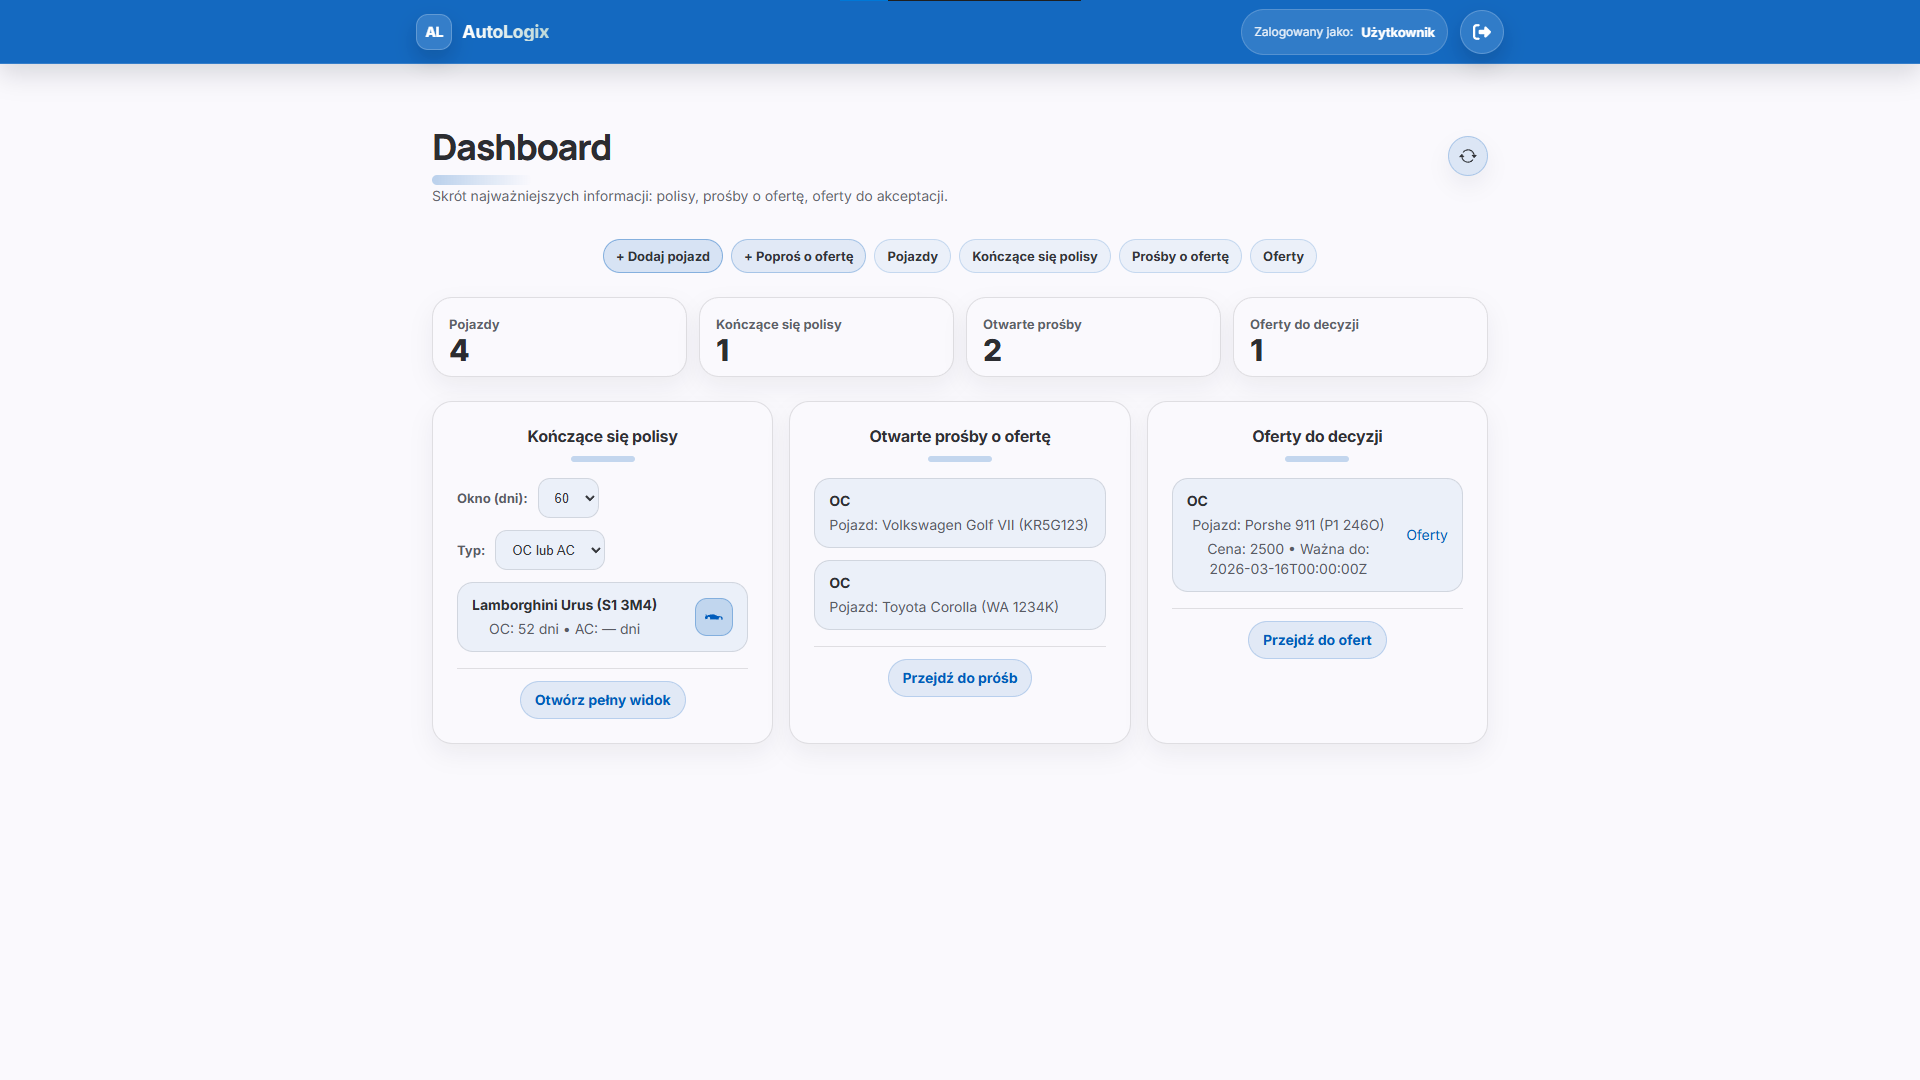1920x1080 pixels.
Task: Click the car icon on Lamborghini Urus
Action: pos(714,617)
